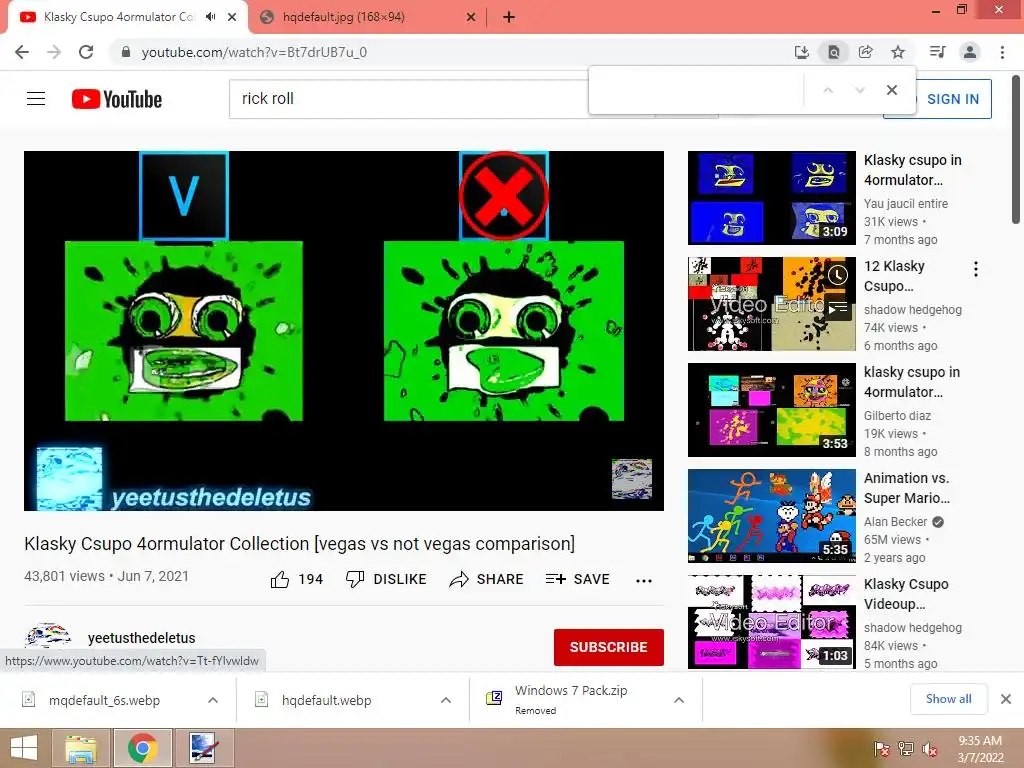Image resolution: width=1024 pixels, height=768 pixels.
Task: Open yeetusthedeletus channel name link
Action: coord(142,638)
